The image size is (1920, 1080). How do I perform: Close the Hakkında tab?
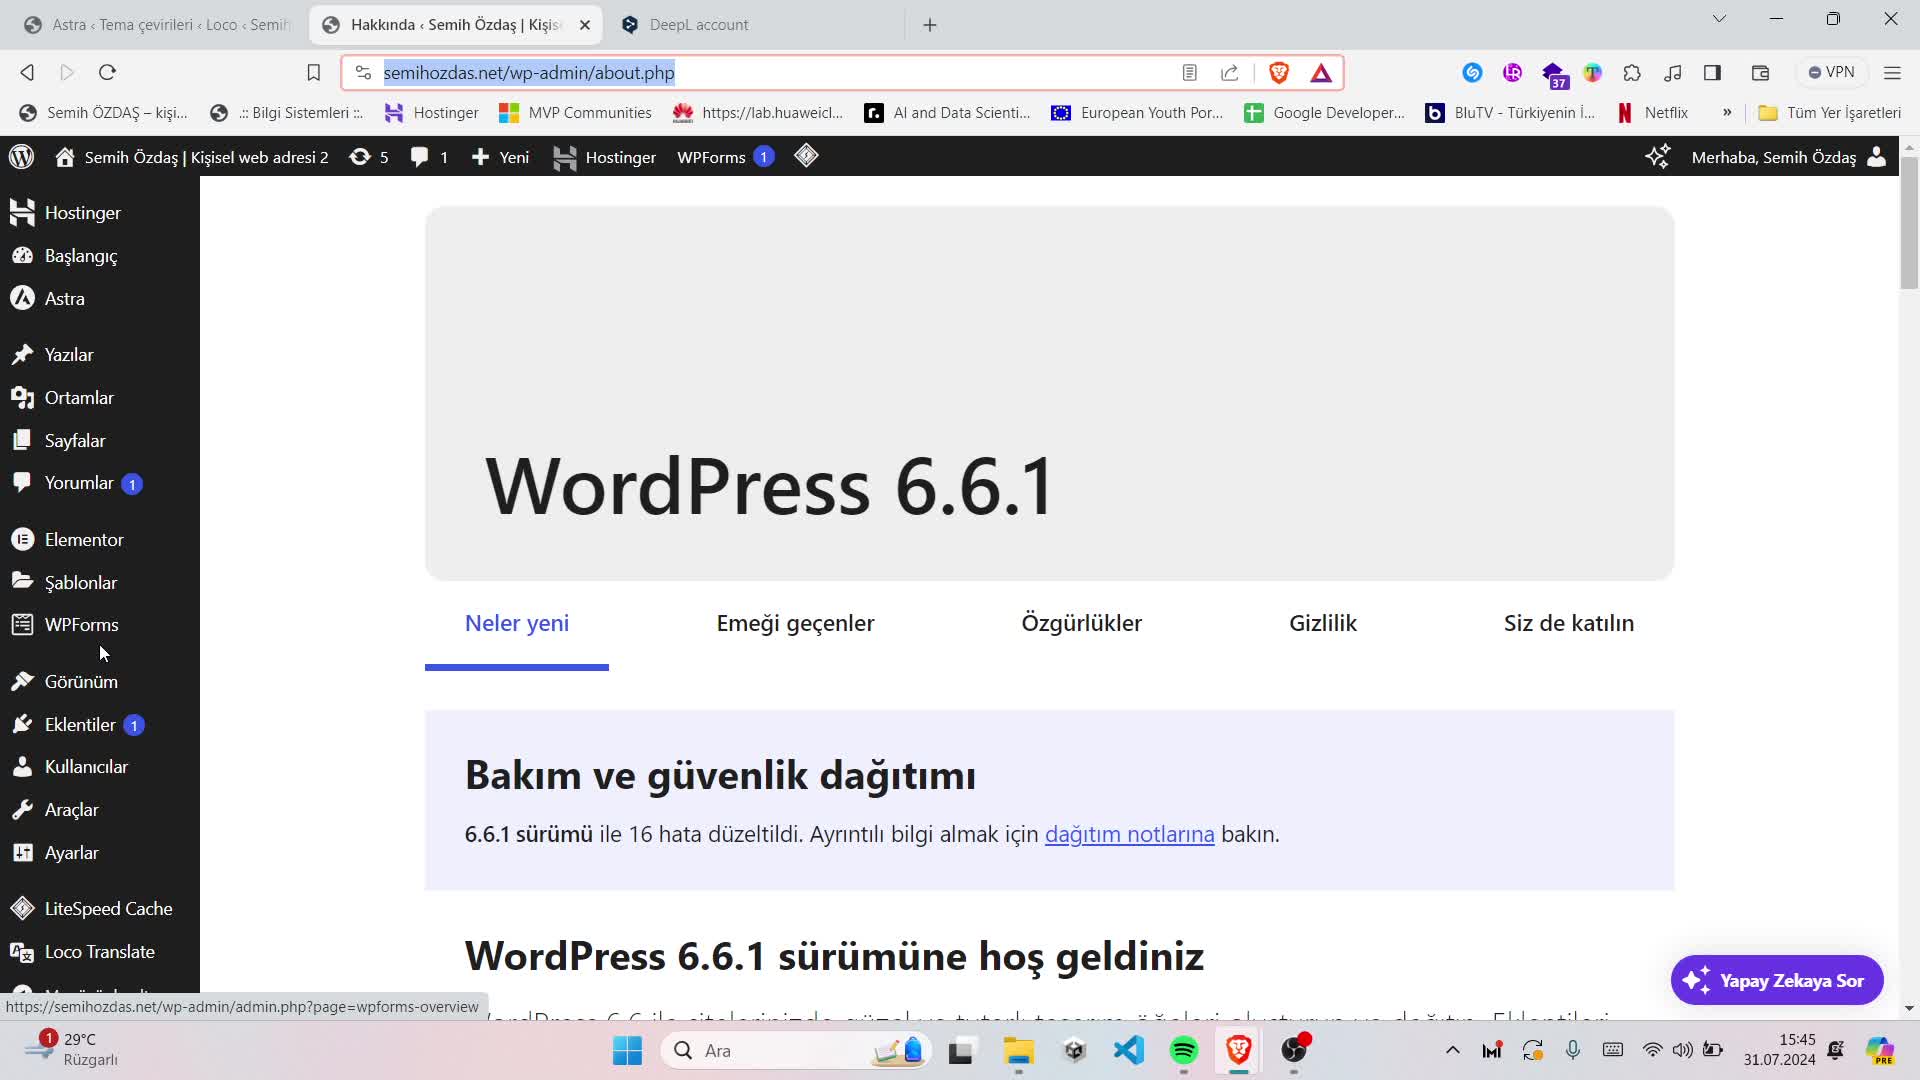pos(585,25)
